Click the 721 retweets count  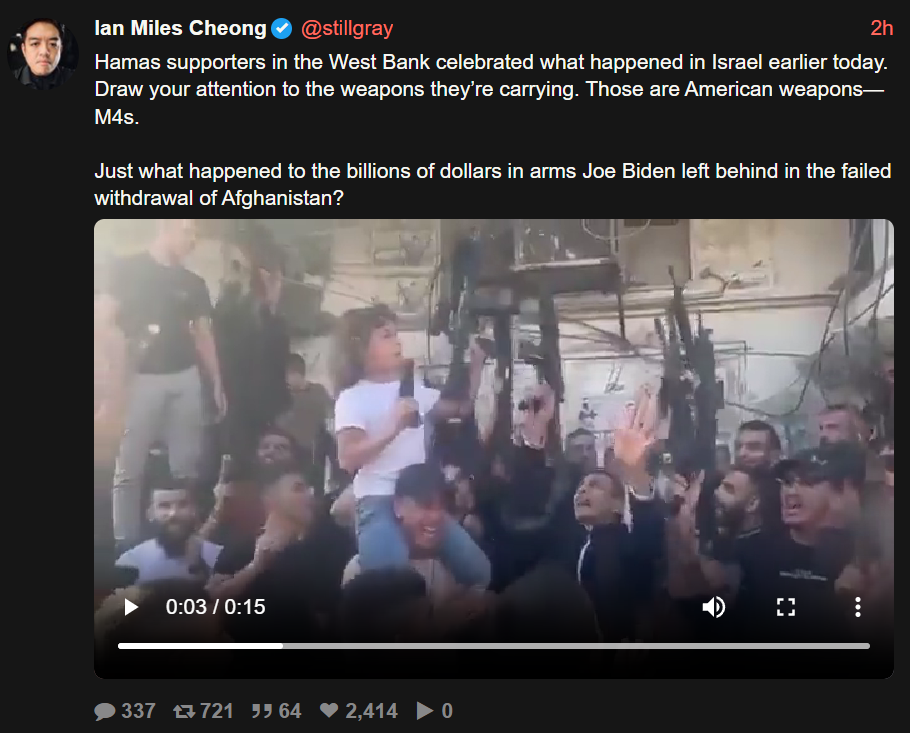216,711
